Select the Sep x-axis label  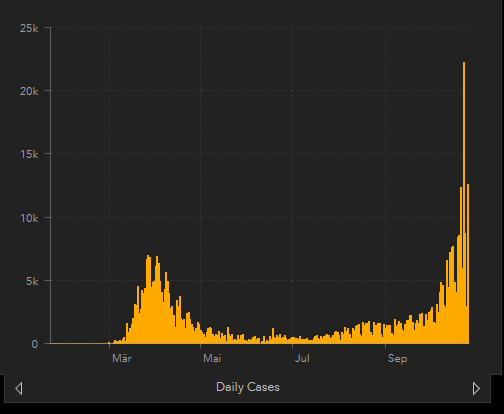click(397, 359)
